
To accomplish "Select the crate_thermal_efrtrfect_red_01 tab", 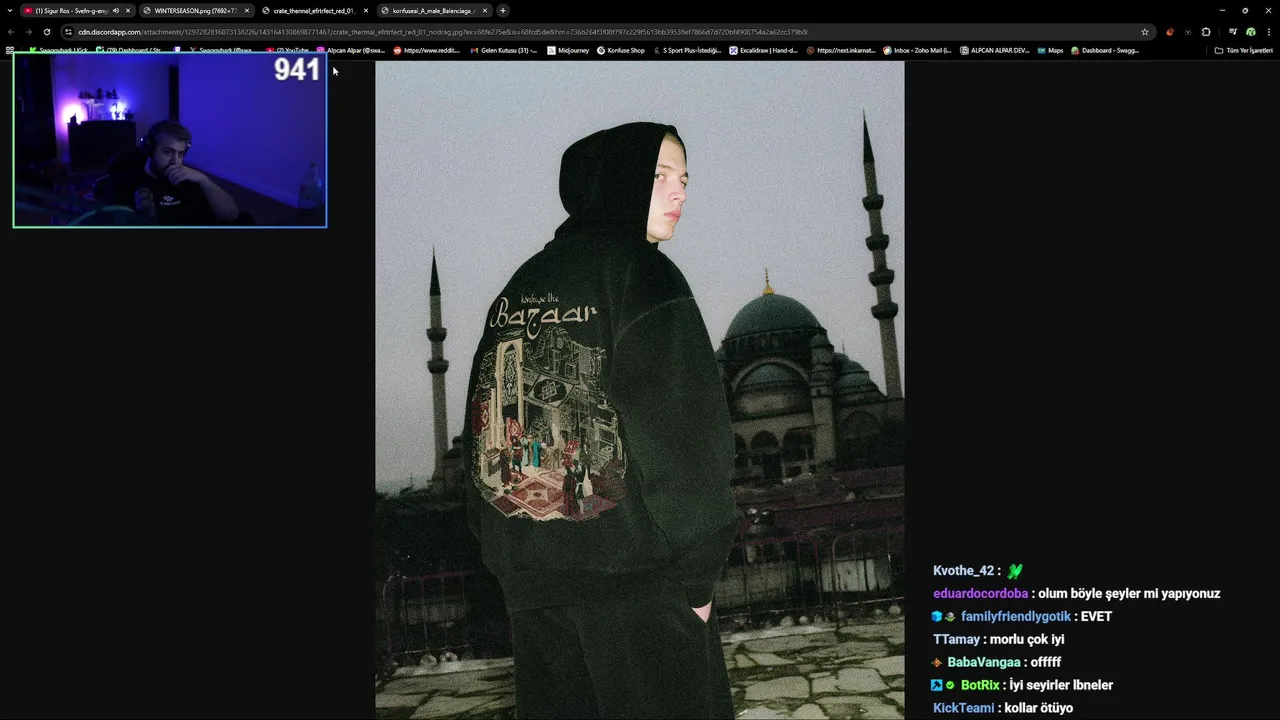I will 314,10.
